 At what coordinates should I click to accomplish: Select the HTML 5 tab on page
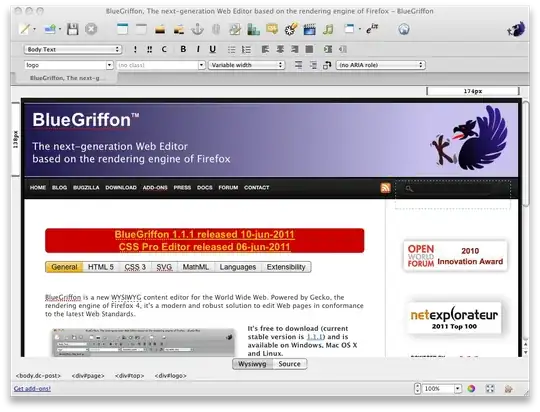coord(101,267)
